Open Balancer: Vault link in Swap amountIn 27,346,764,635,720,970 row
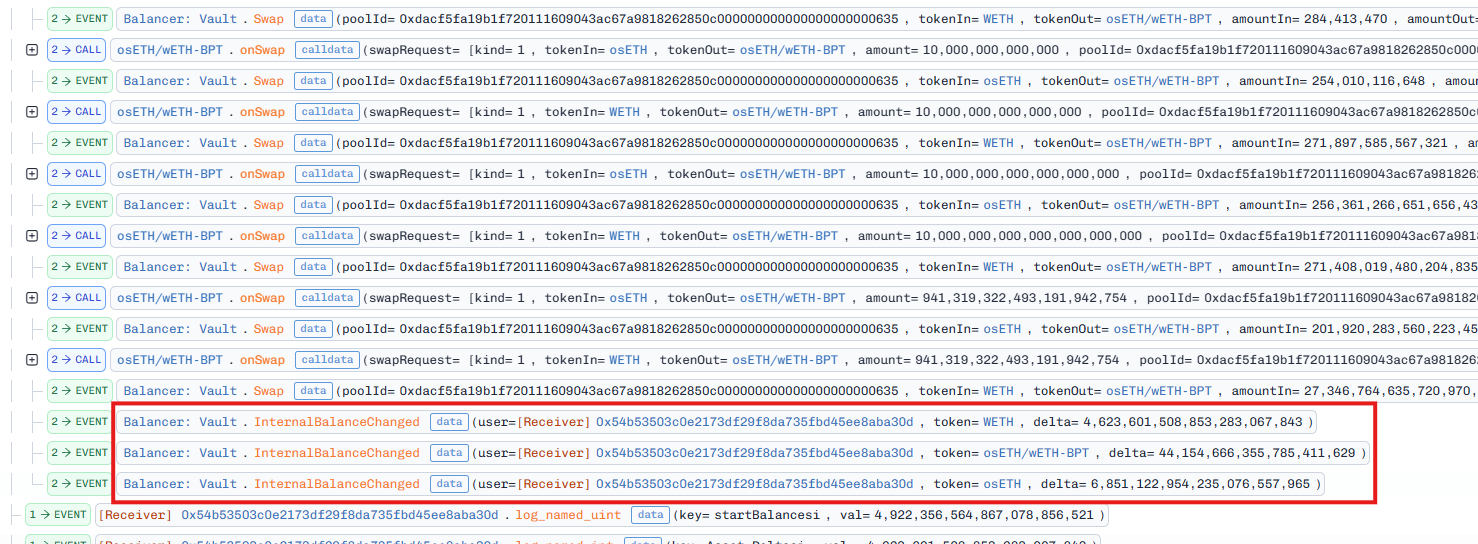 coord(181,391)
